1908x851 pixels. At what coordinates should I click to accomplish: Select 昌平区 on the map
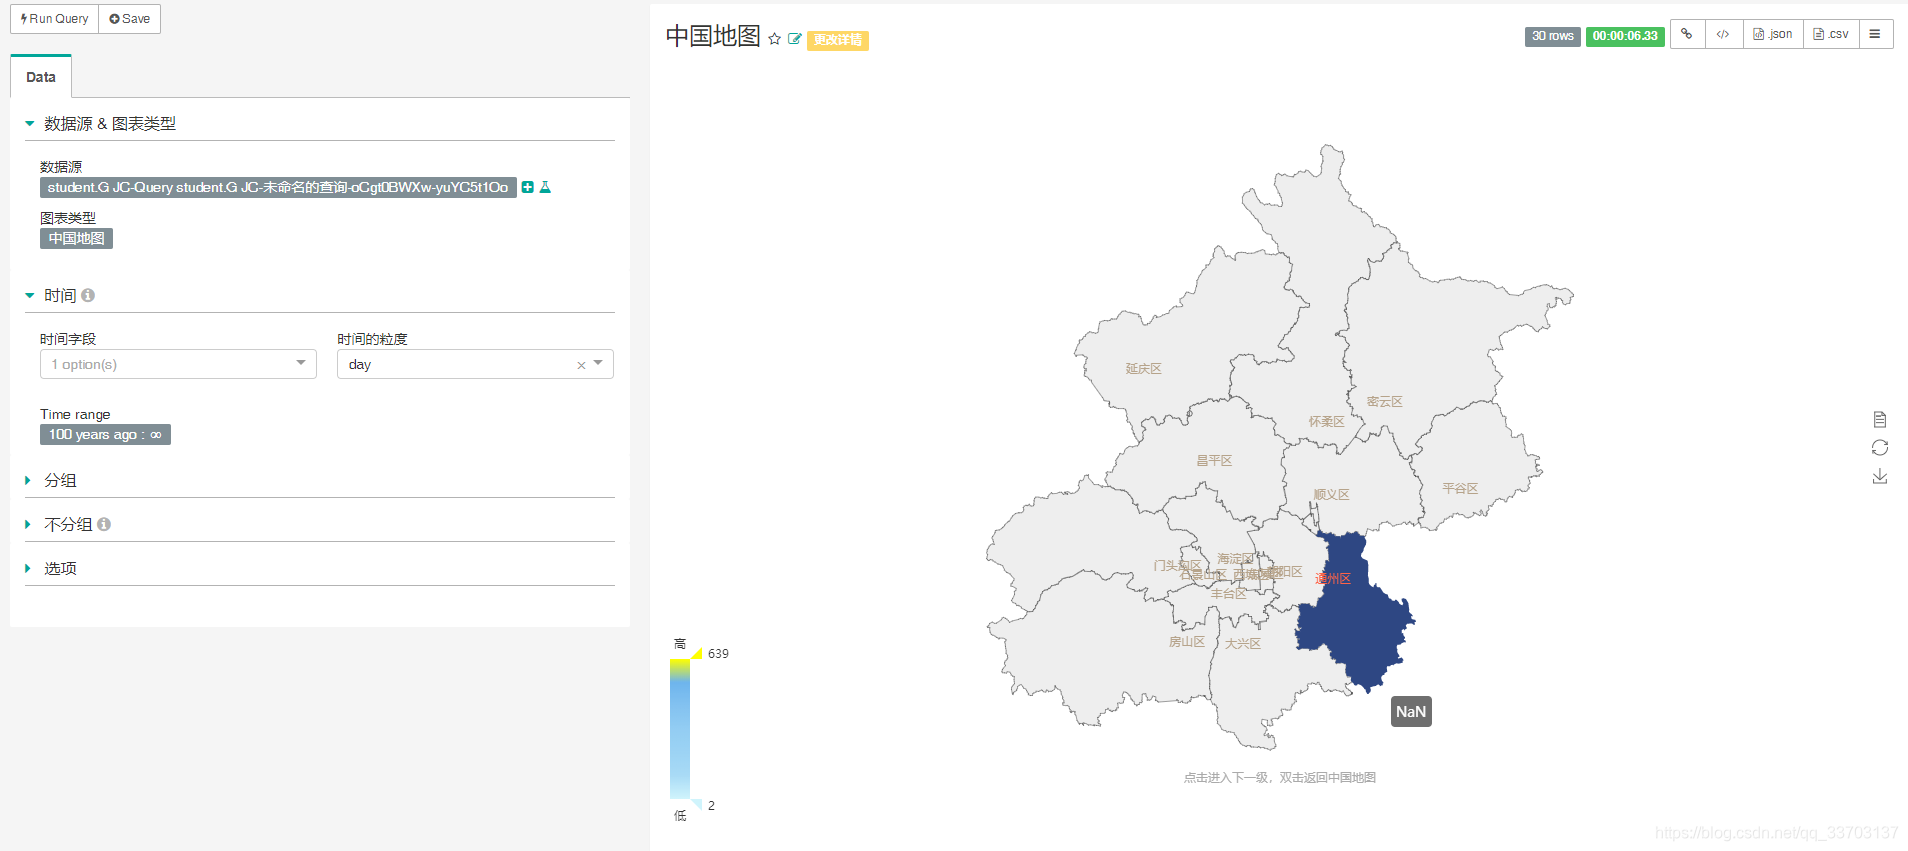pos(1215,461)
